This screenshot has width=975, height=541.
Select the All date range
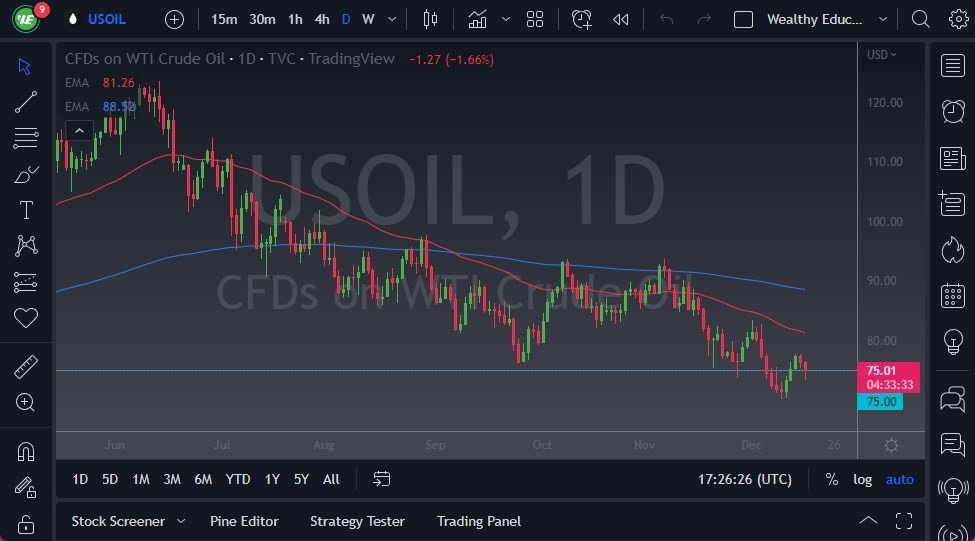point(331,479)
